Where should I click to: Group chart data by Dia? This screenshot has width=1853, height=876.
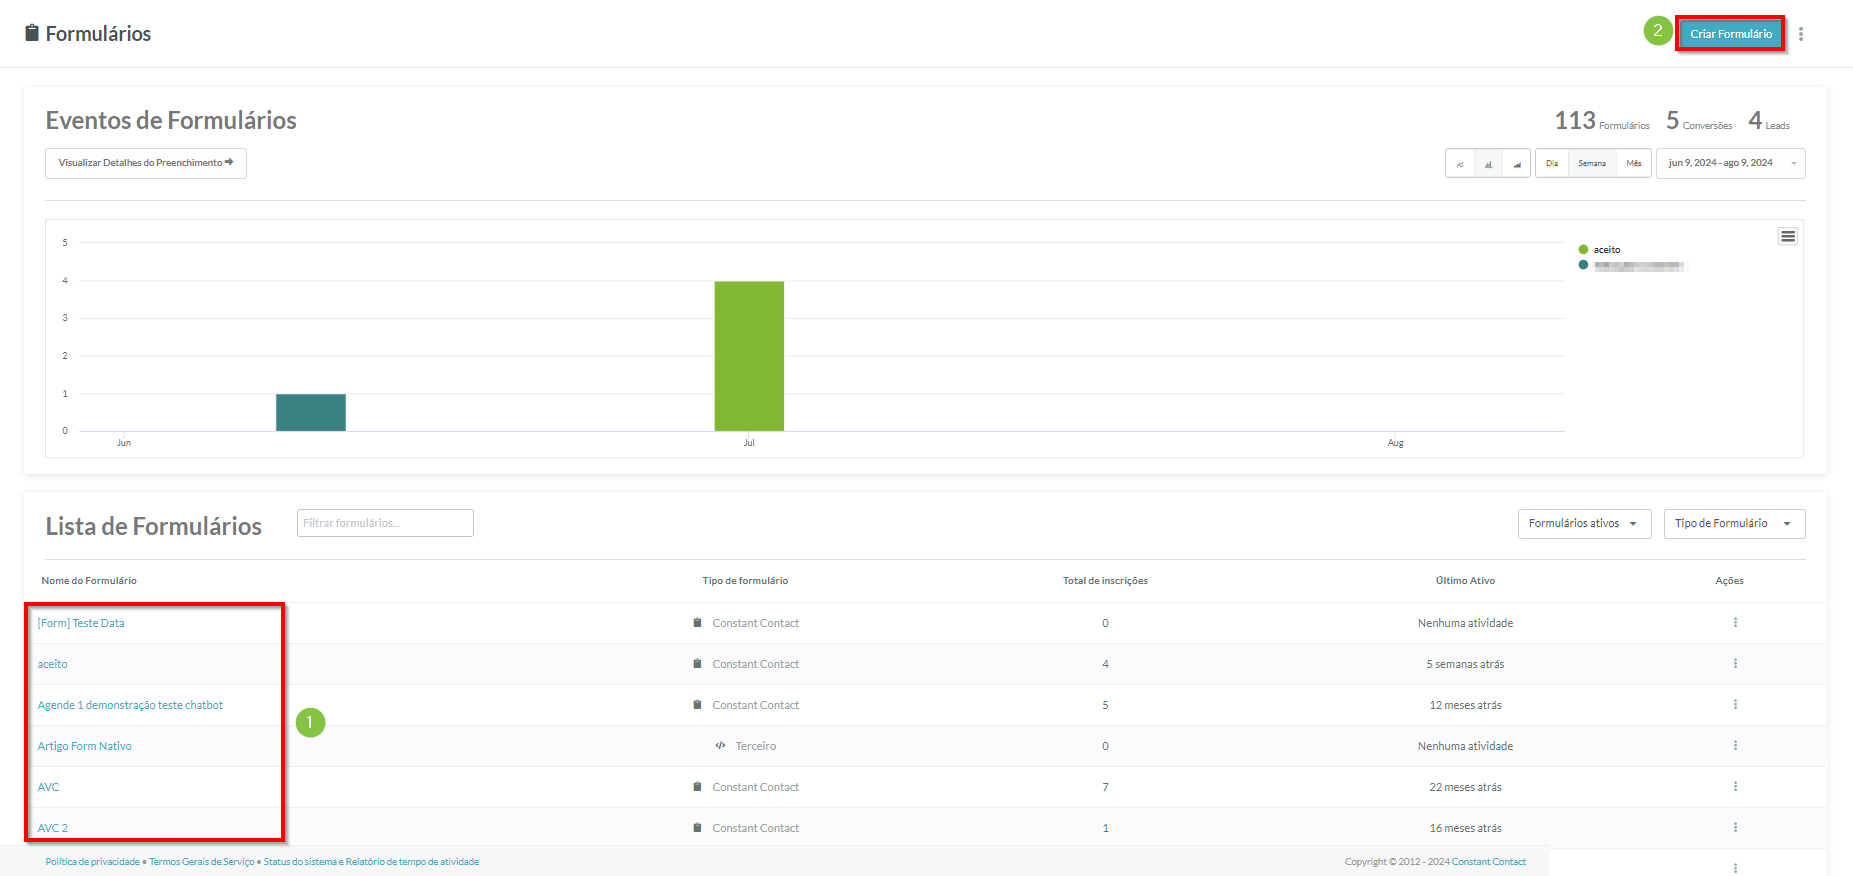pos(1551,164)
